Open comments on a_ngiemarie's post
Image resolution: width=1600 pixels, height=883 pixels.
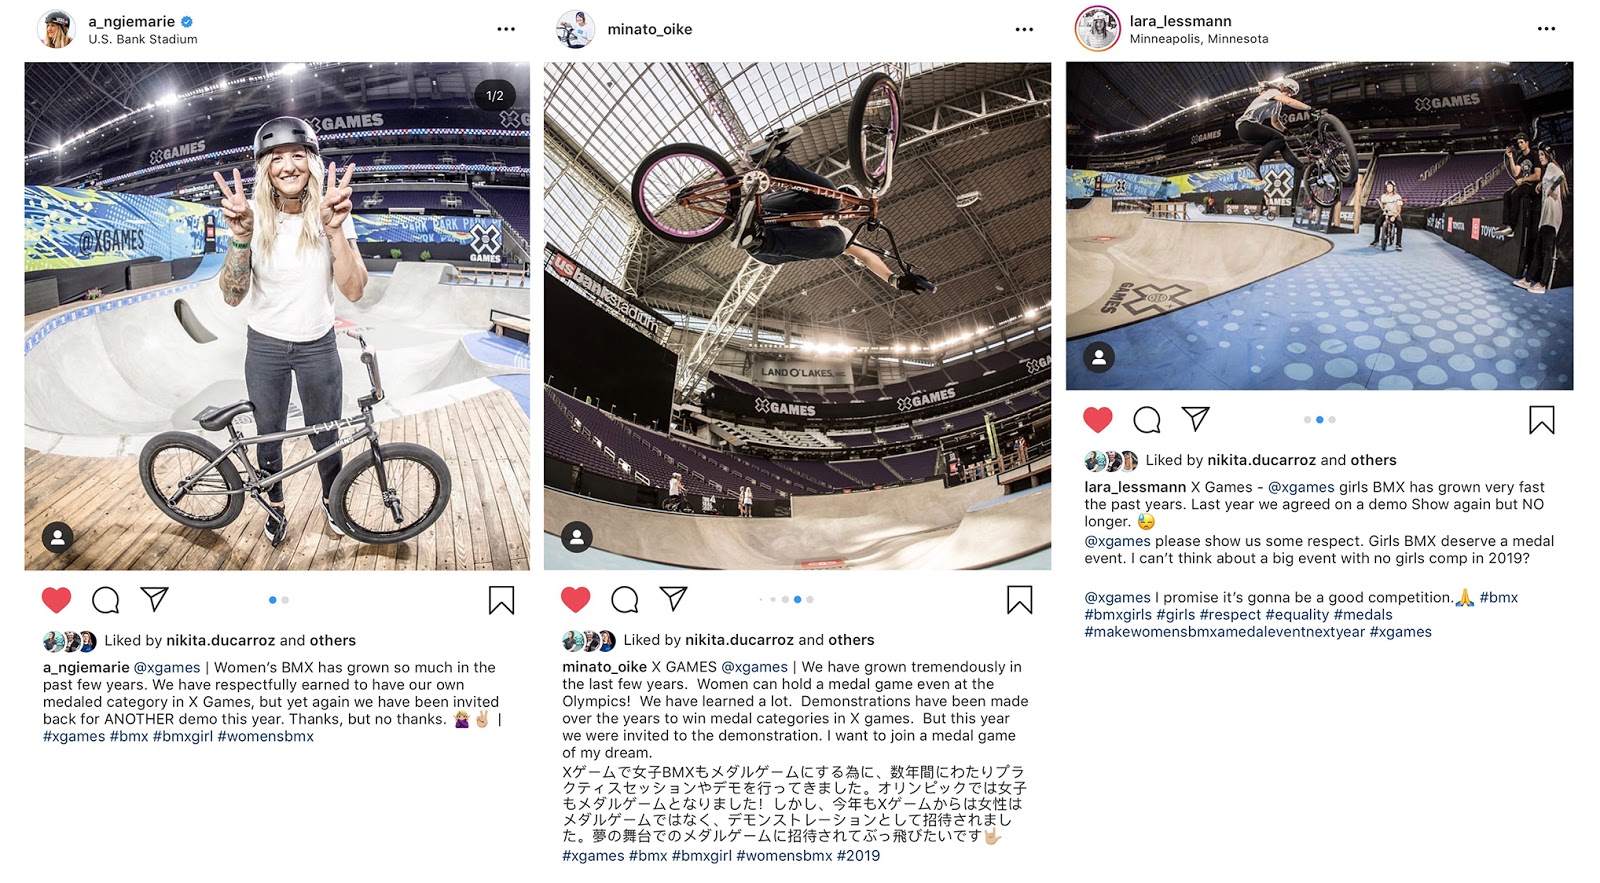(106, 600)
